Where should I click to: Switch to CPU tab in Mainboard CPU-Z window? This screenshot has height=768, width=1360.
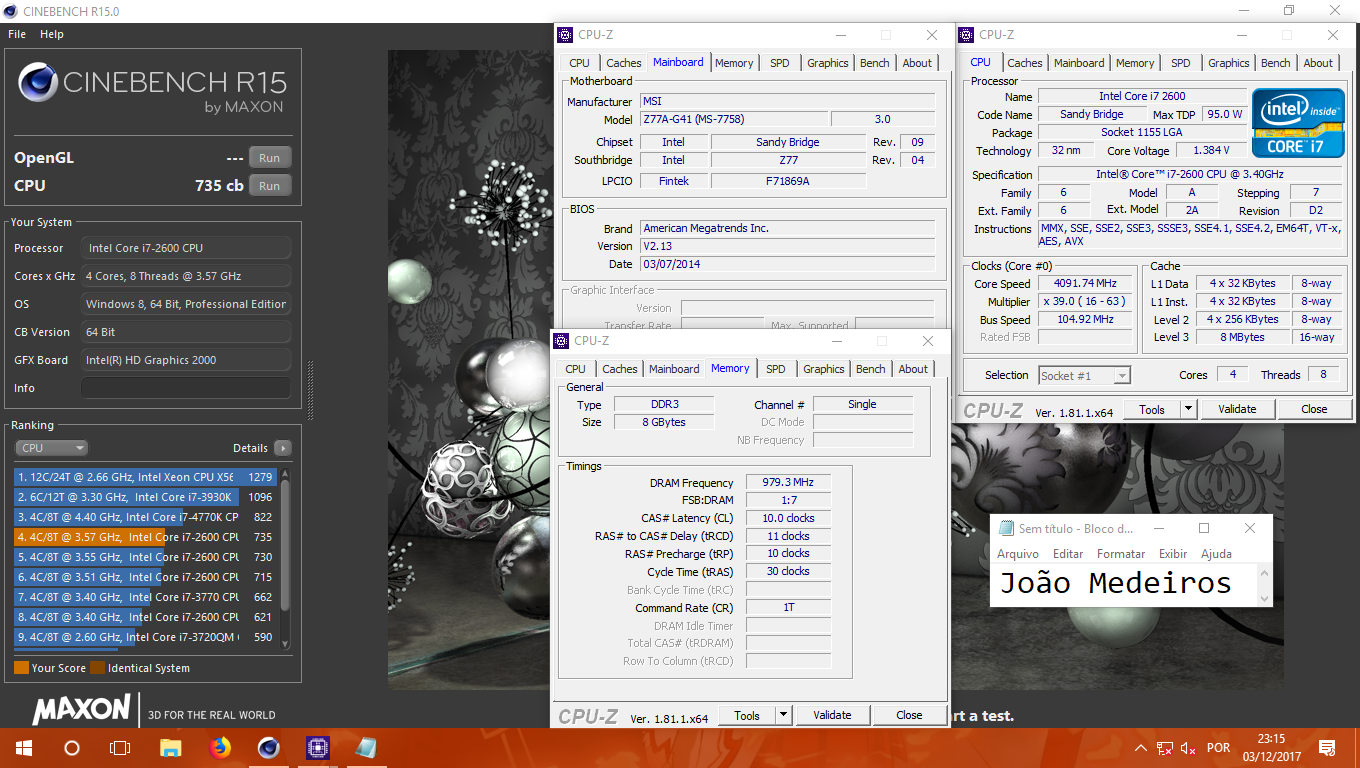[579, 63]
